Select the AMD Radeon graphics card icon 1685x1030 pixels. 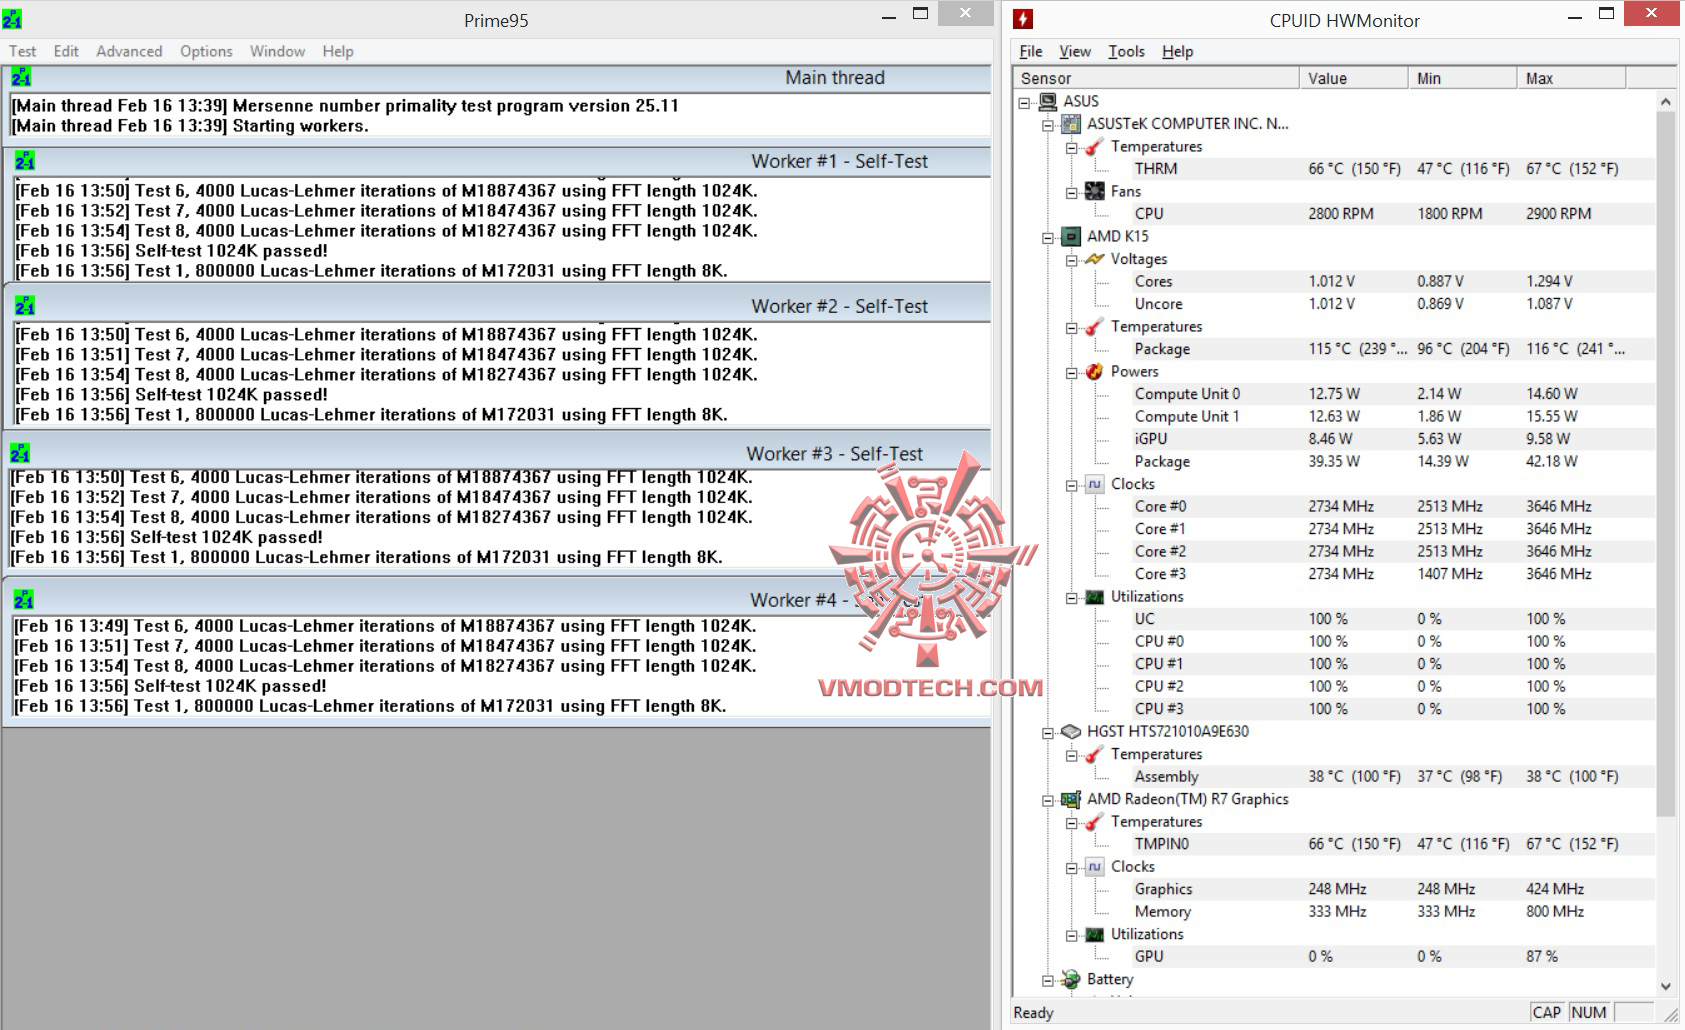[1071, 799]
